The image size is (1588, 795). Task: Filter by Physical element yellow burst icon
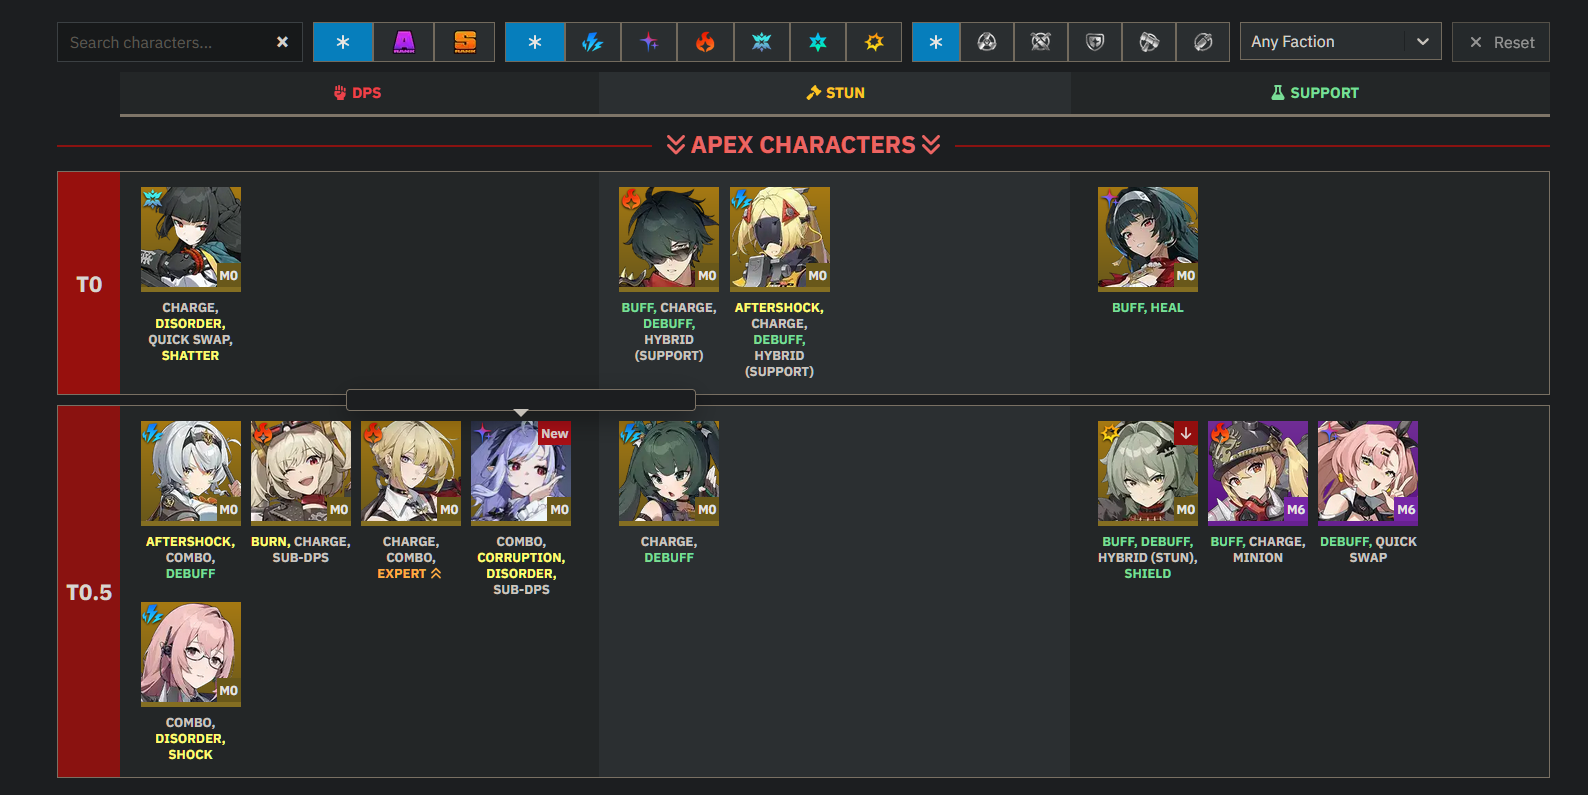(874, 42)
